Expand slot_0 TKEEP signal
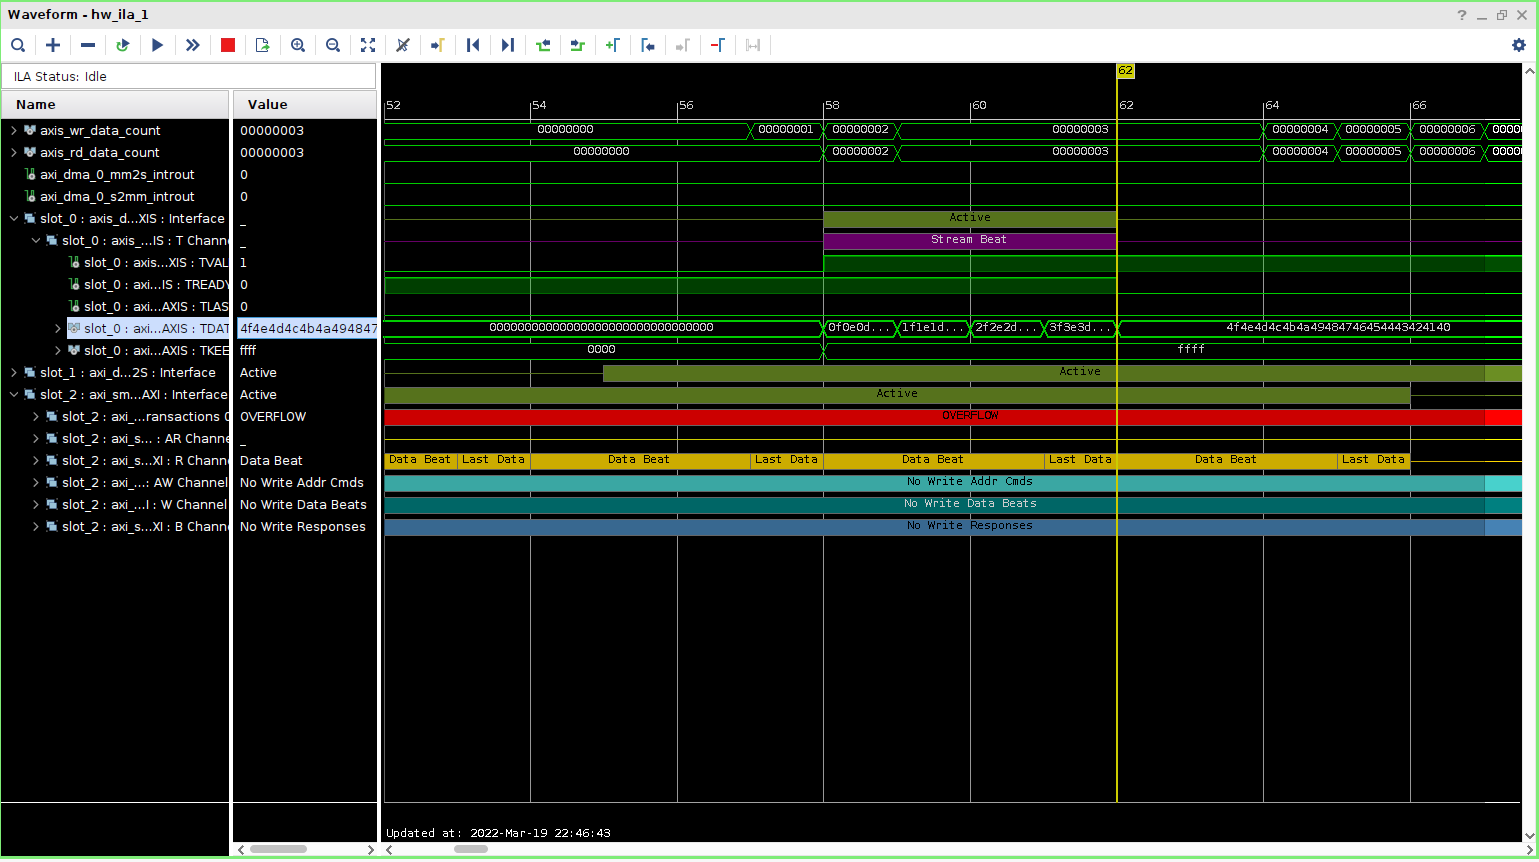The height and width of the screenshot is (862, 1539). coord(58,351)
